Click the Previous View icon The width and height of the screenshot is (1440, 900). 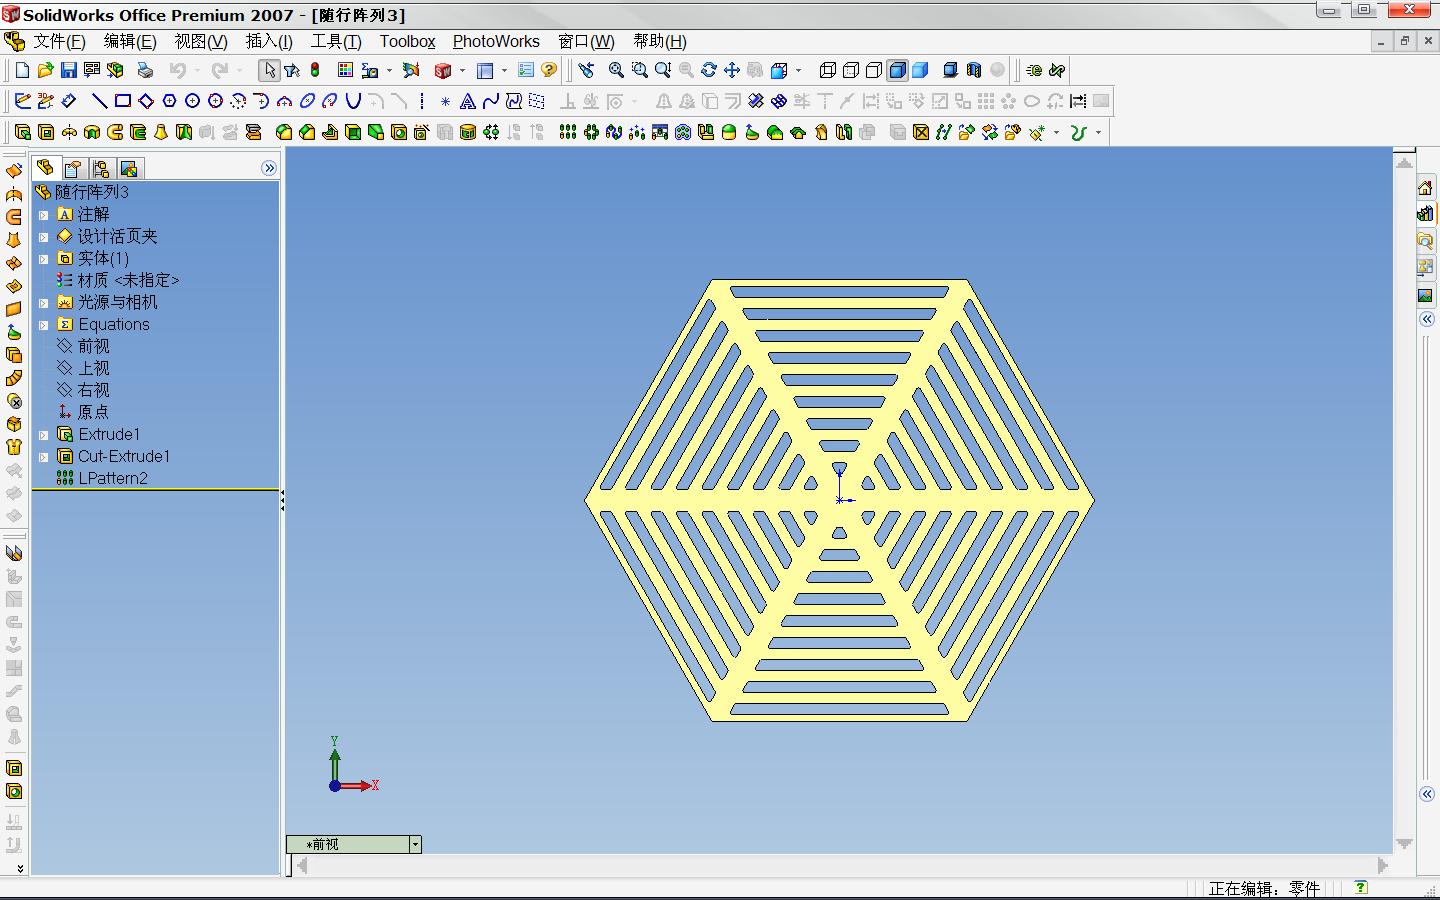click(586, 70)
